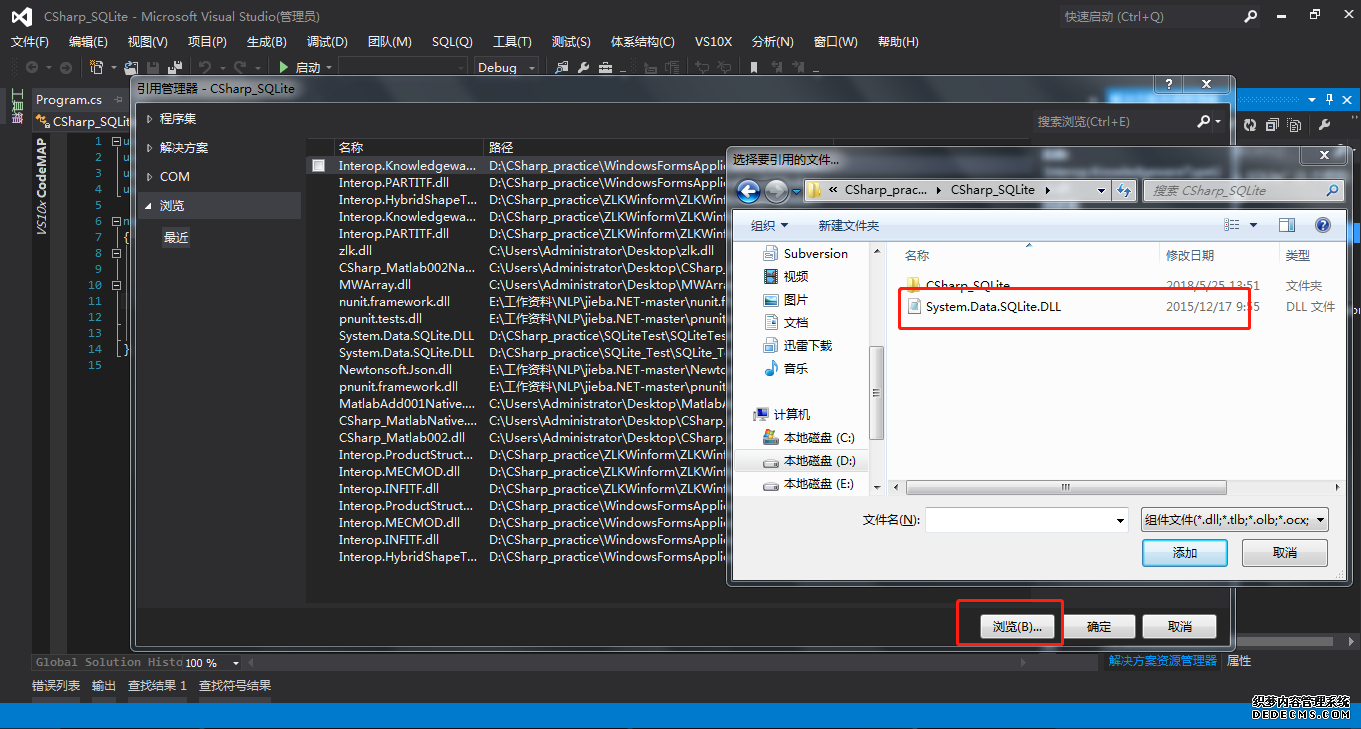This screenshot has width=1361, height=729.
Task: Toggle the preview pane icon in file dialog
Action: 1287,226
